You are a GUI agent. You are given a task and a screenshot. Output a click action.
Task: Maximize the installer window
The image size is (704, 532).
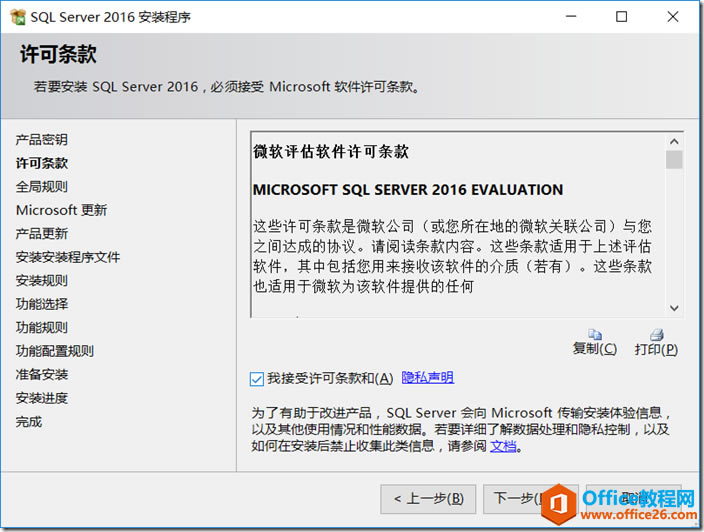click(x=621, y=17)
